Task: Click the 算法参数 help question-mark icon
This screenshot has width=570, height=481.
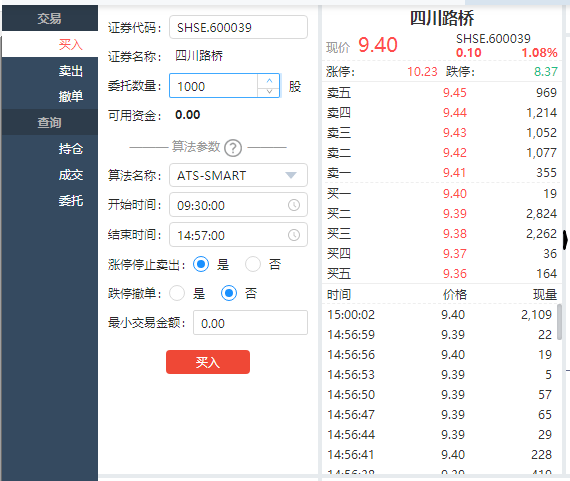Action: tap(233, 148)
